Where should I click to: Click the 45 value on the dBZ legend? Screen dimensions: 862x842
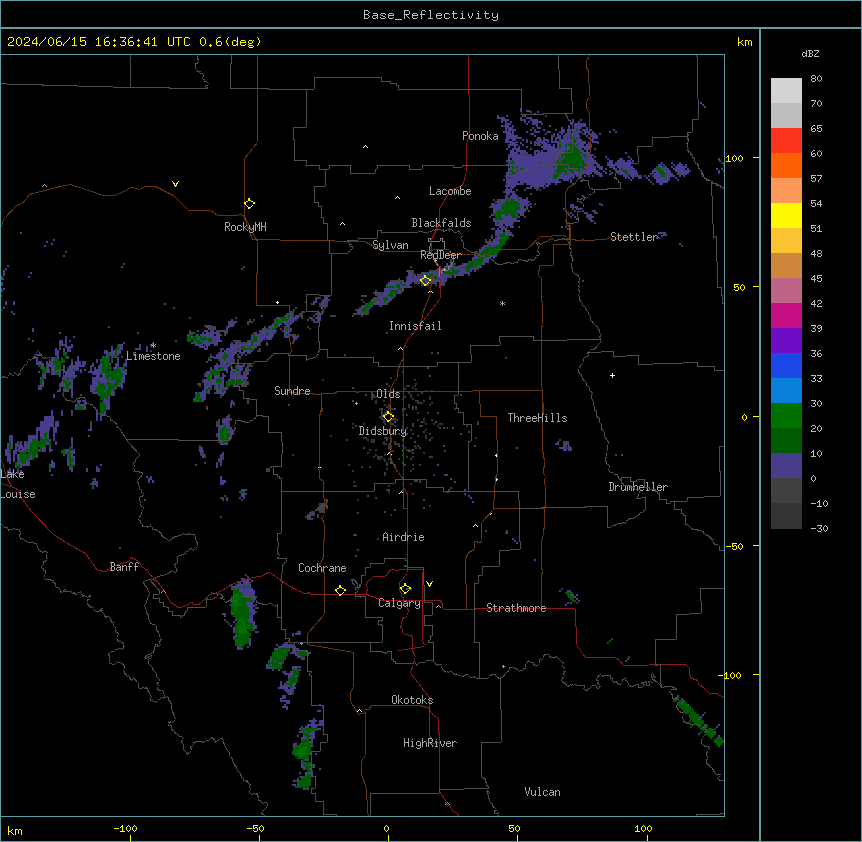point(816,279)
